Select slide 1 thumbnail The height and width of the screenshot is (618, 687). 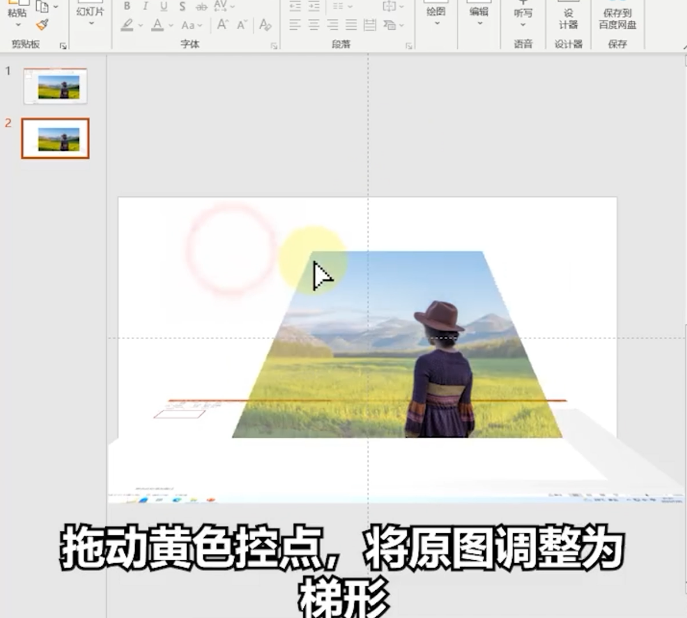(55, 86)
